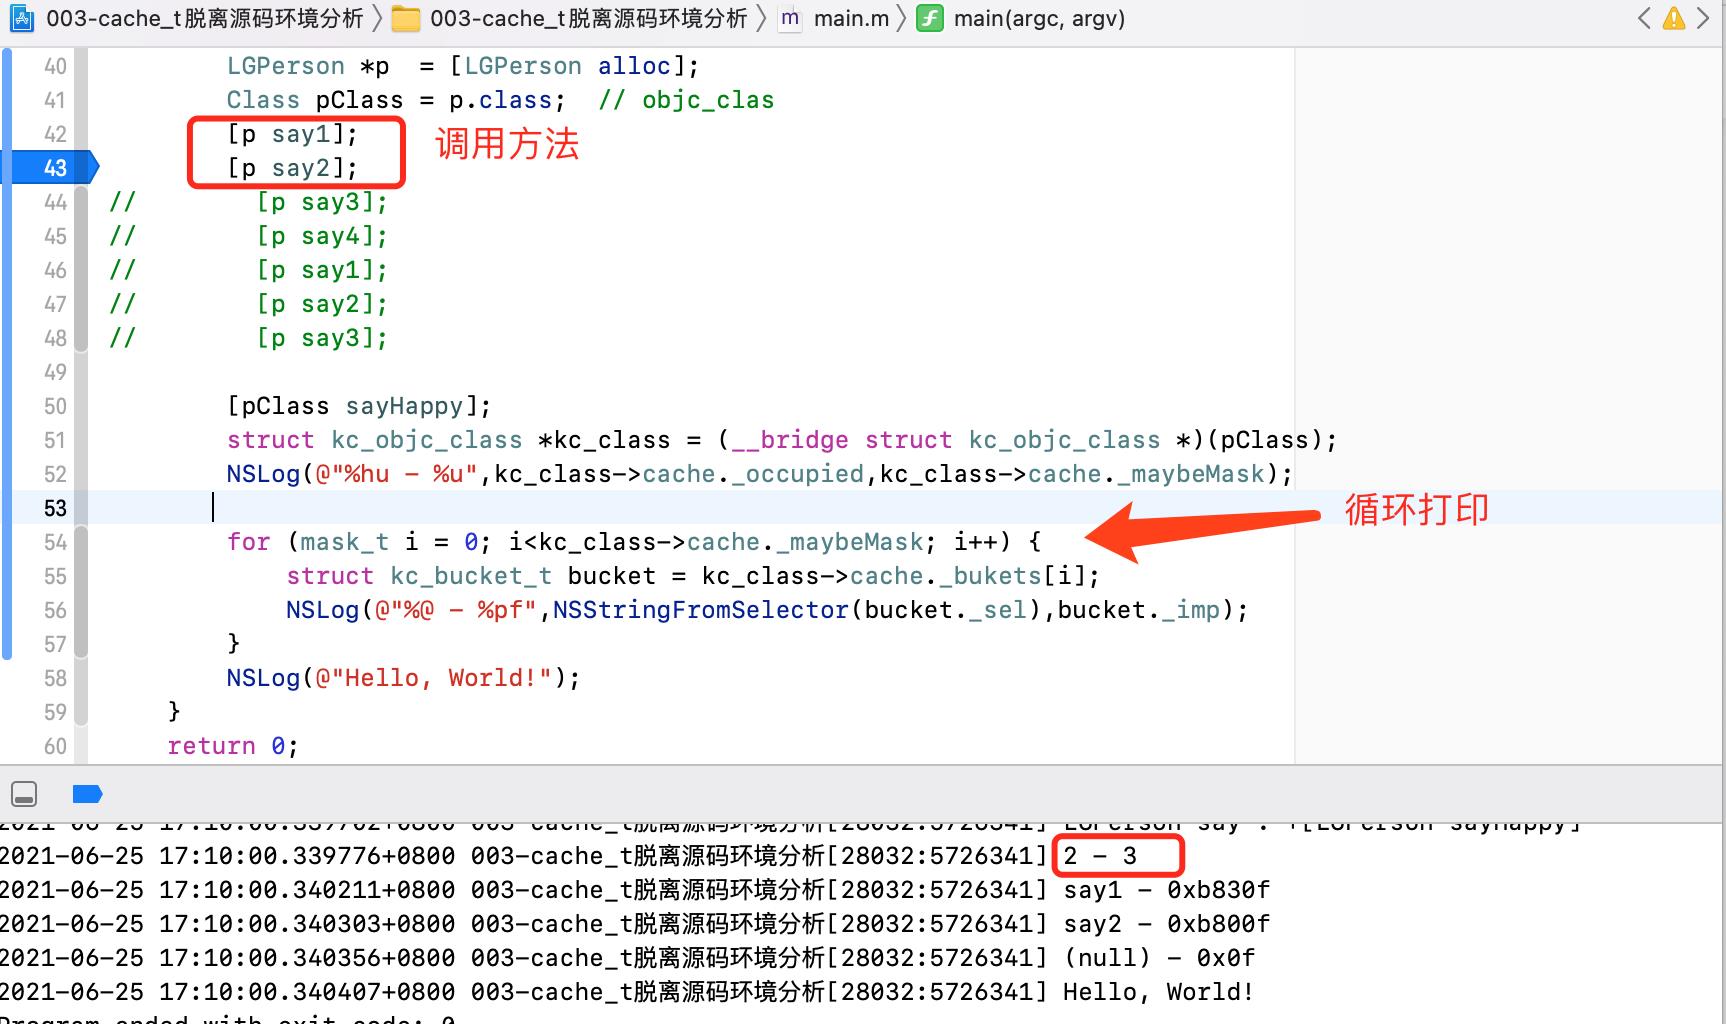This screenshot has width=1726, height=1024.
Task: Click on '[p say1];' on line 42
Action: pos(292,134)
